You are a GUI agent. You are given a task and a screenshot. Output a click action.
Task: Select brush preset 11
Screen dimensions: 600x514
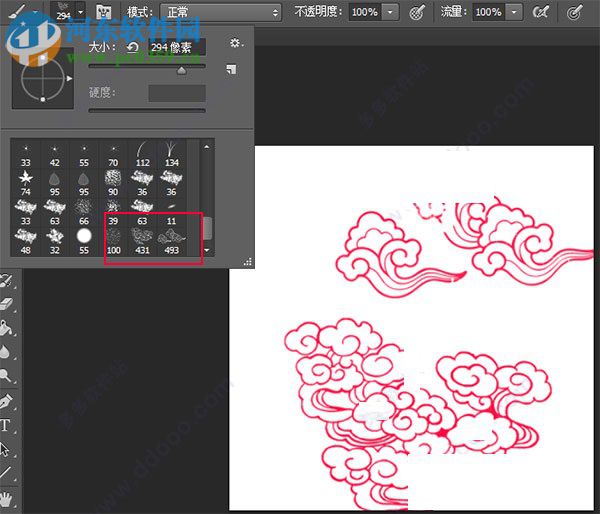[x=171, y=212]
